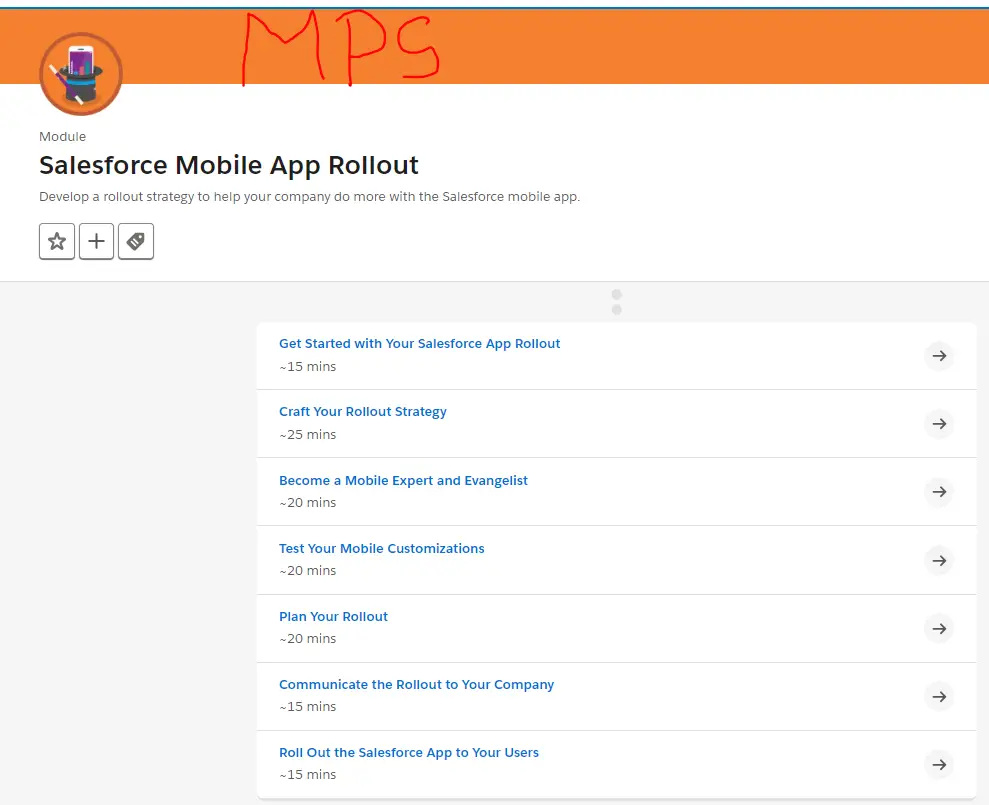Click the plus add-to-trailmix icon
The height and width of the screenshot is (805, 989).
tap(96, 241)
